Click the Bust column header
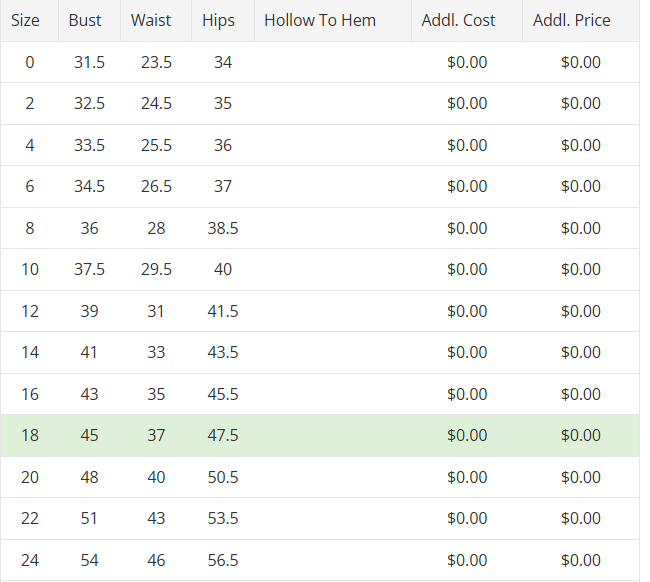 pyautogui.click(x=85, y=20)
